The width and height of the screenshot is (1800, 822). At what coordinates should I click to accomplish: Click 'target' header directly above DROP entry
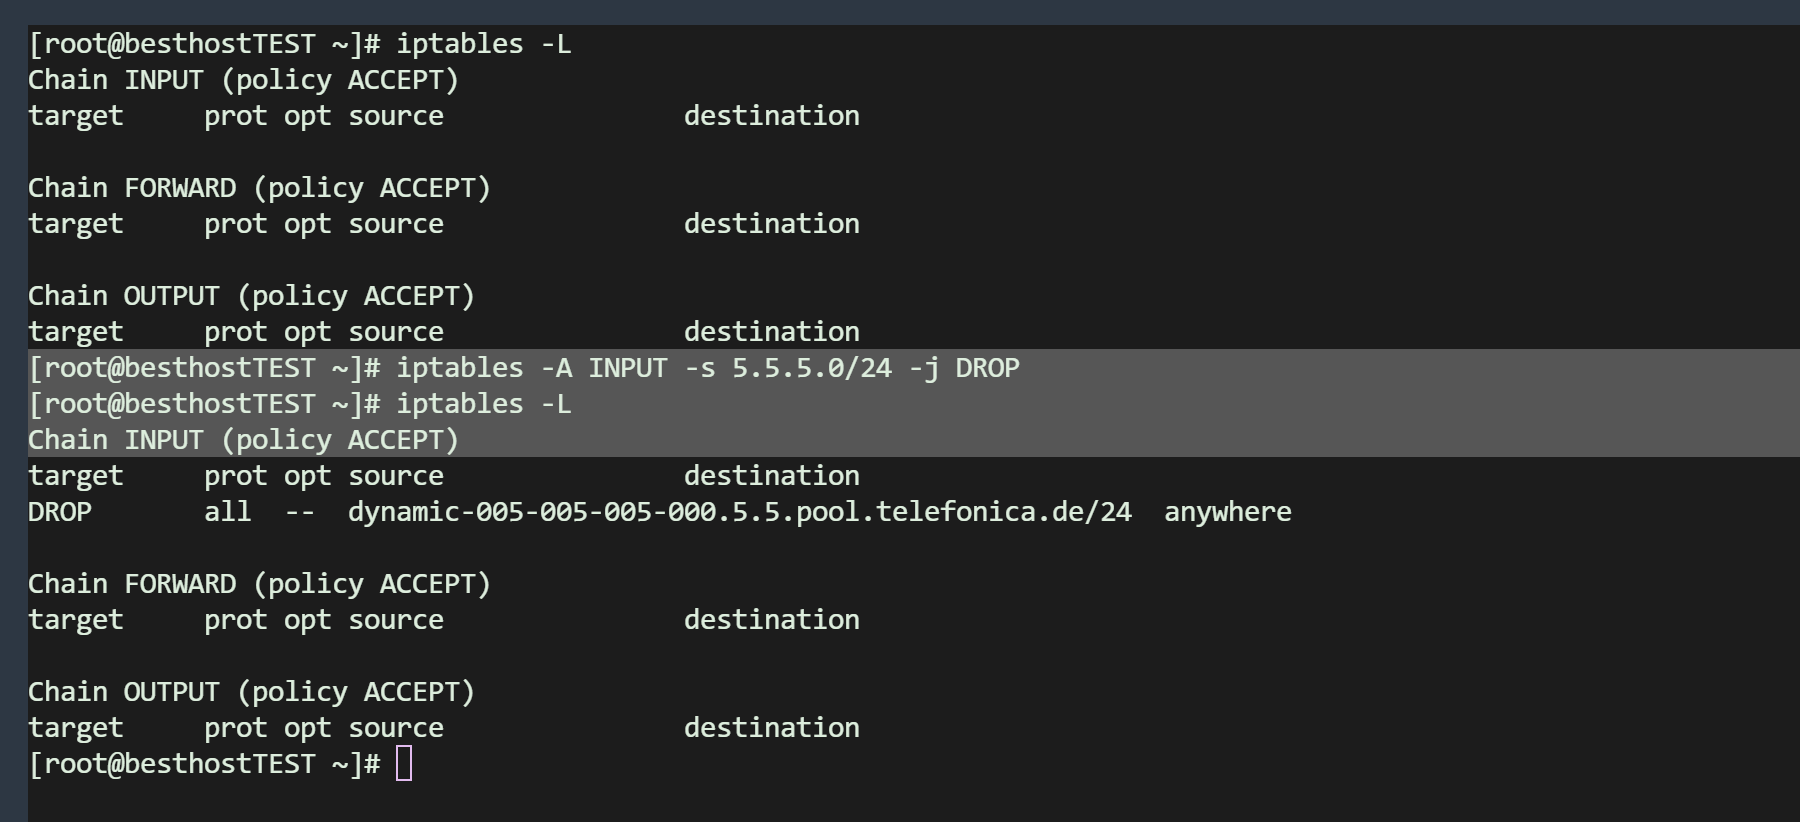click(76, 476)
